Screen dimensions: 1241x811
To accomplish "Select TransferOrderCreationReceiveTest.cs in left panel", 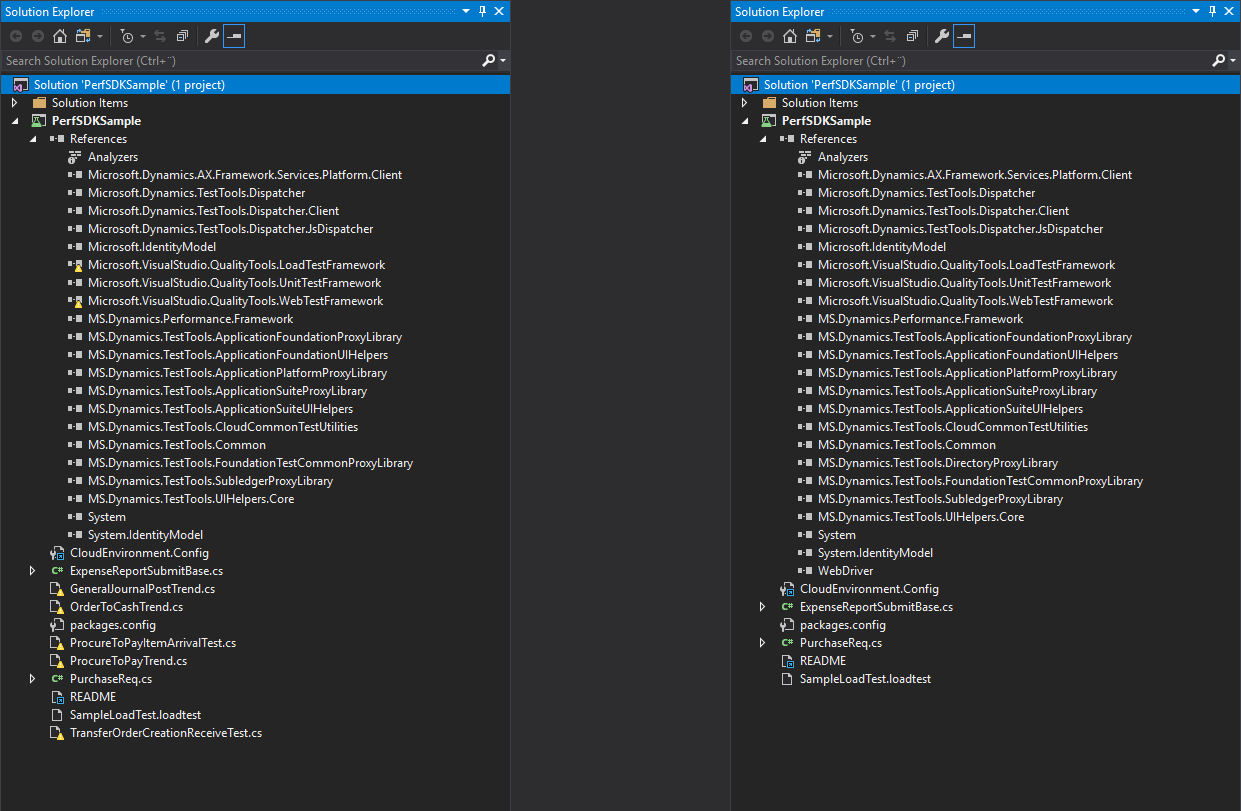I will pos(165,733).
